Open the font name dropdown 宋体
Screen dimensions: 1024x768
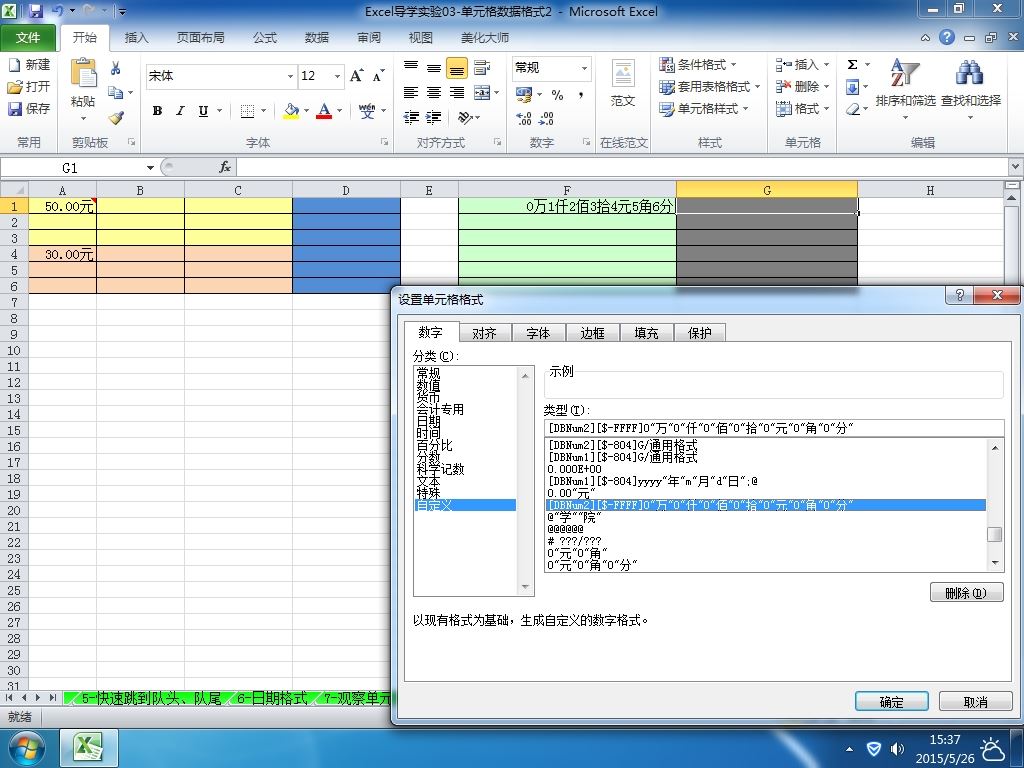(x=290, y=76)
